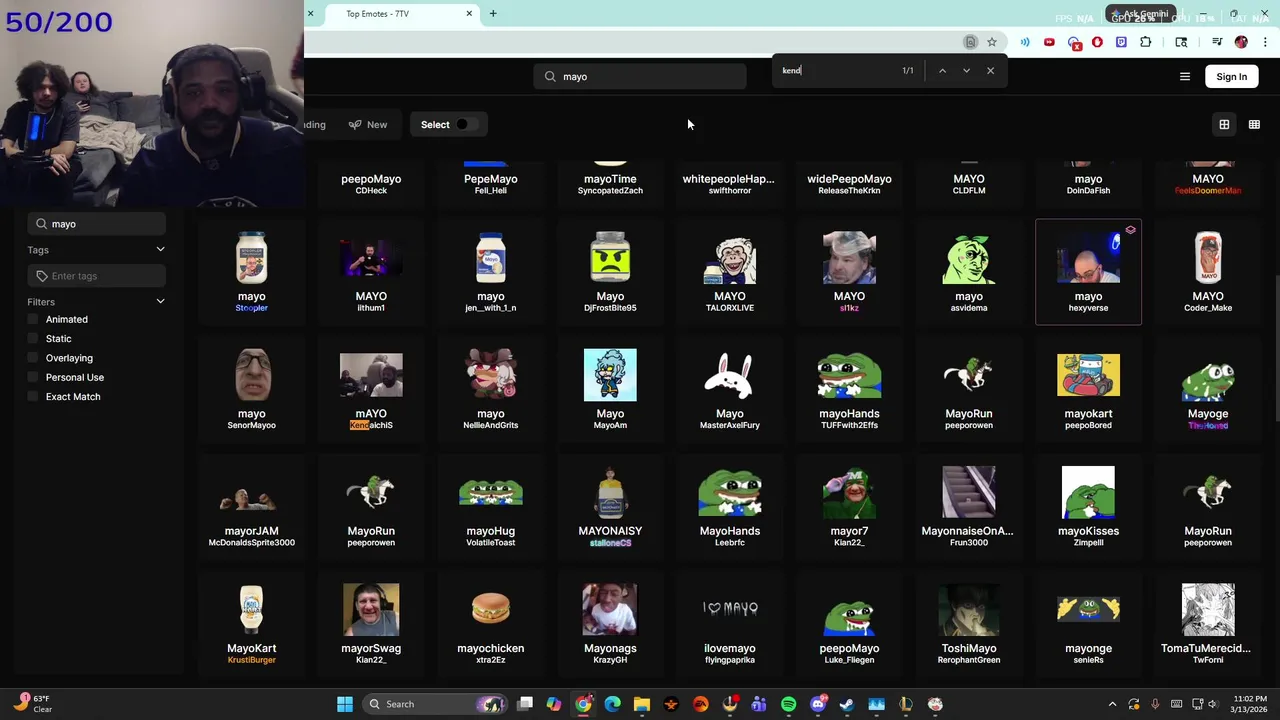Screen dimensions: 1280x720
Task: Switch to the New sorting tab
Action: coord(368,125)
